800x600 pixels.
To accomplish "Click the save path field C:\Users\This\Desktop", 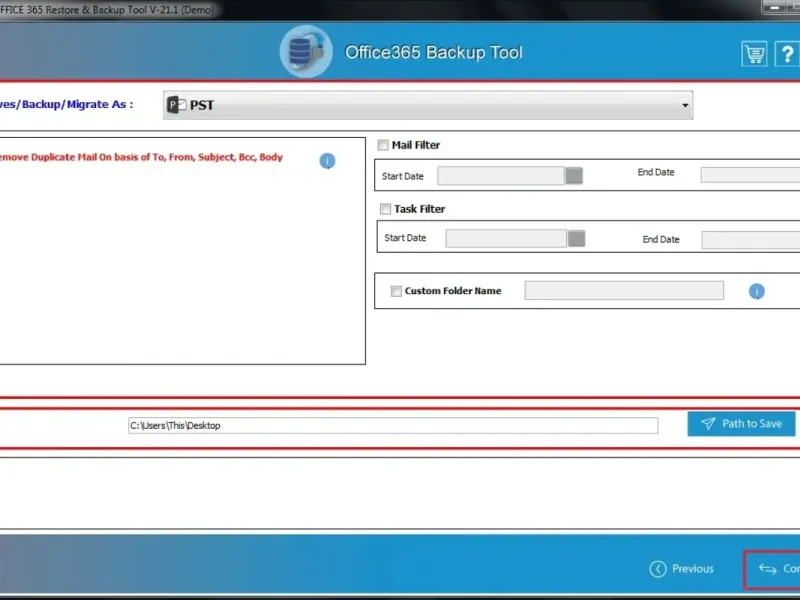I will (x=393, y=426).
